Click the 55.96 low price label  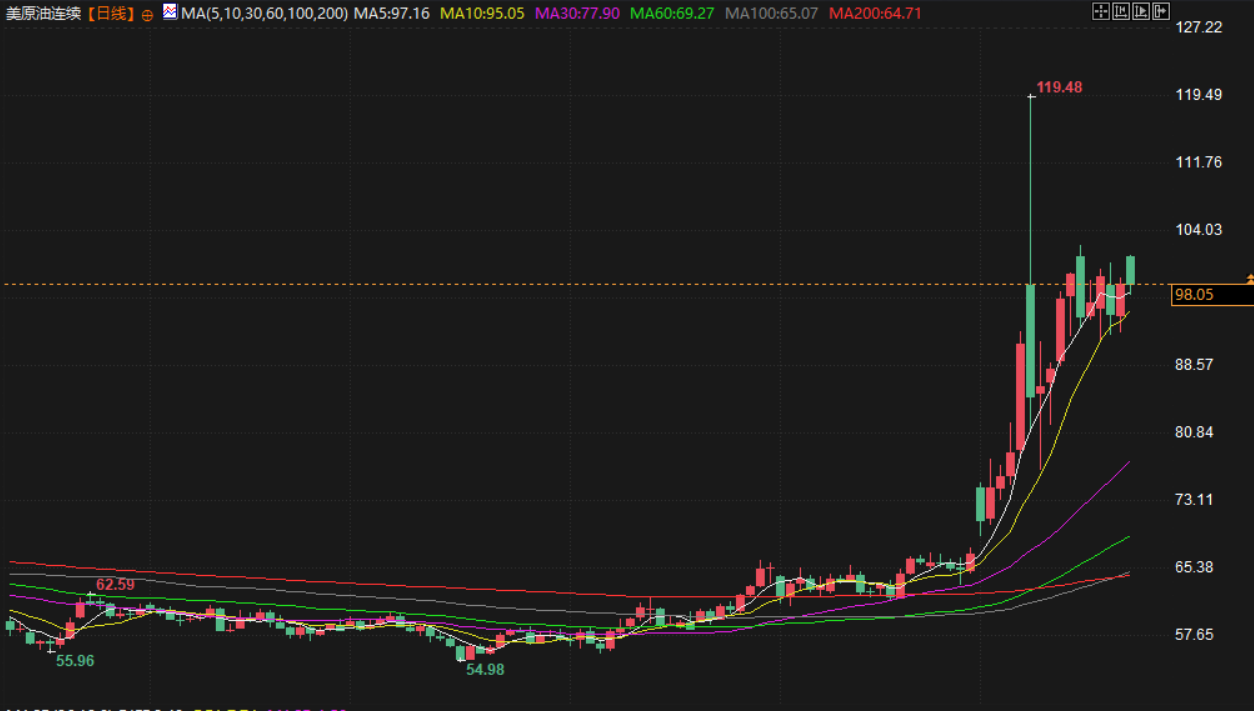pyautogui.click(x=75, y=660)
